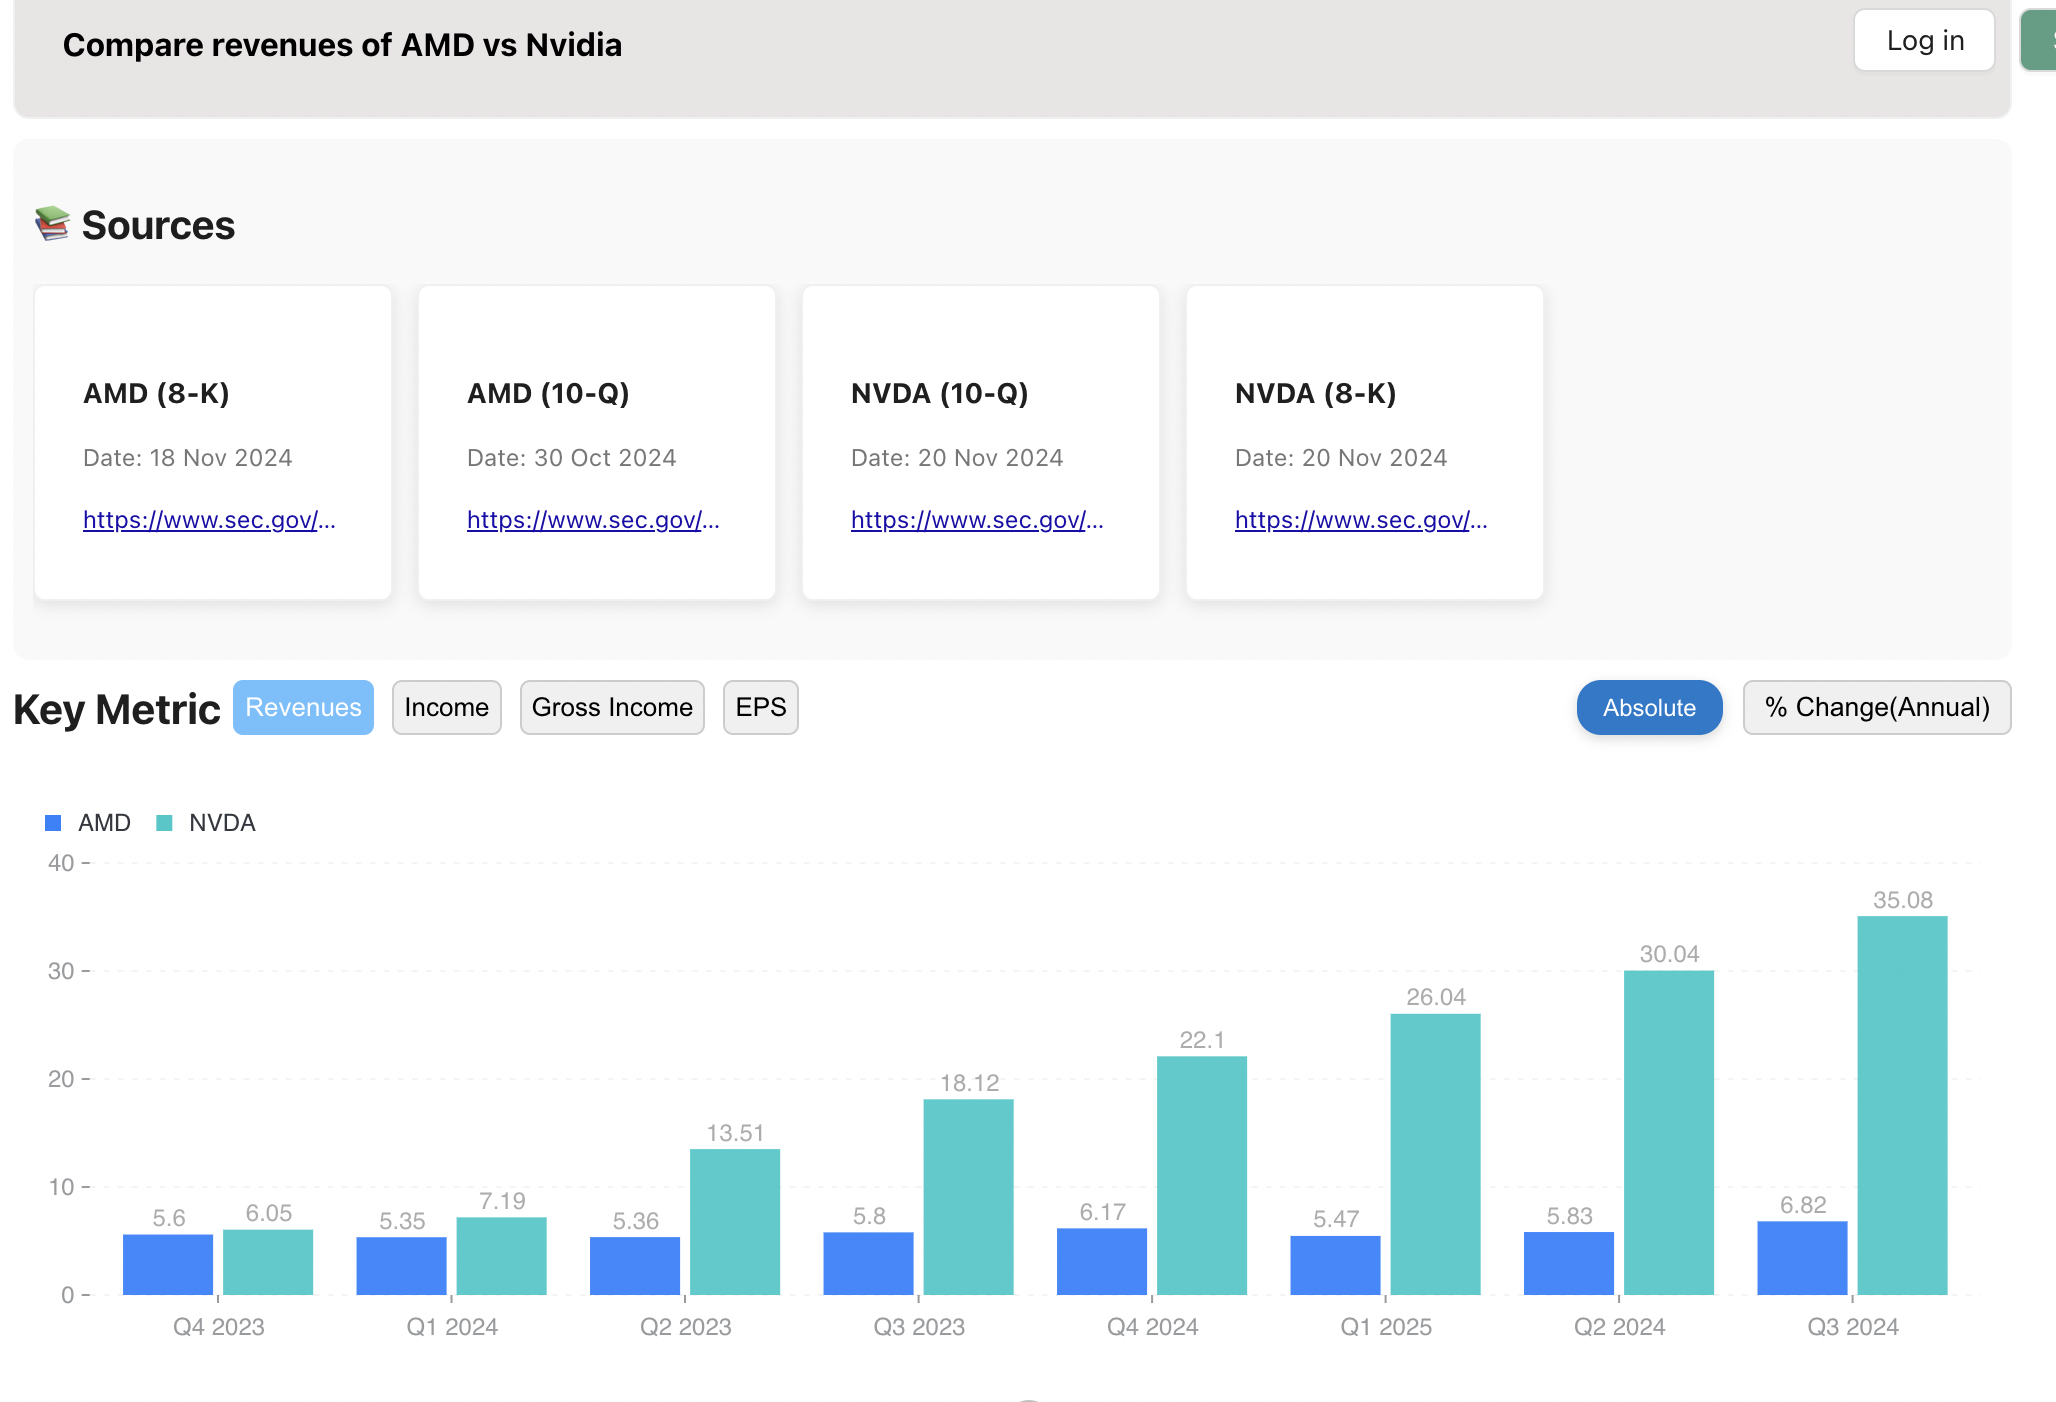The height and width of the screenshot is (1402, 2056).
Task: Click the 'Date: 18 Nov 2024' text
Action: [188, 458]
